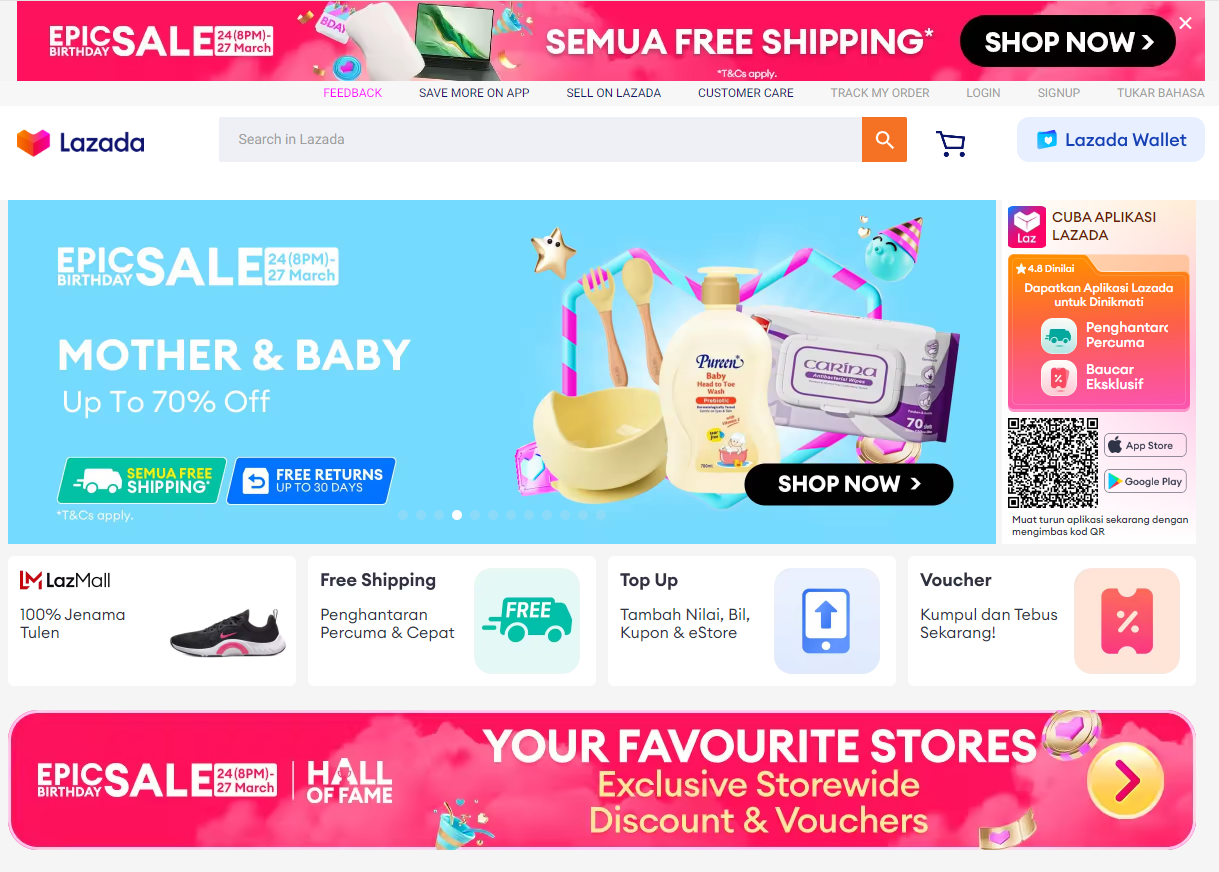Open Save More On App menu
Viewport: 1219px width, 872px height.
pyautogui.click(x=474, y=93)
